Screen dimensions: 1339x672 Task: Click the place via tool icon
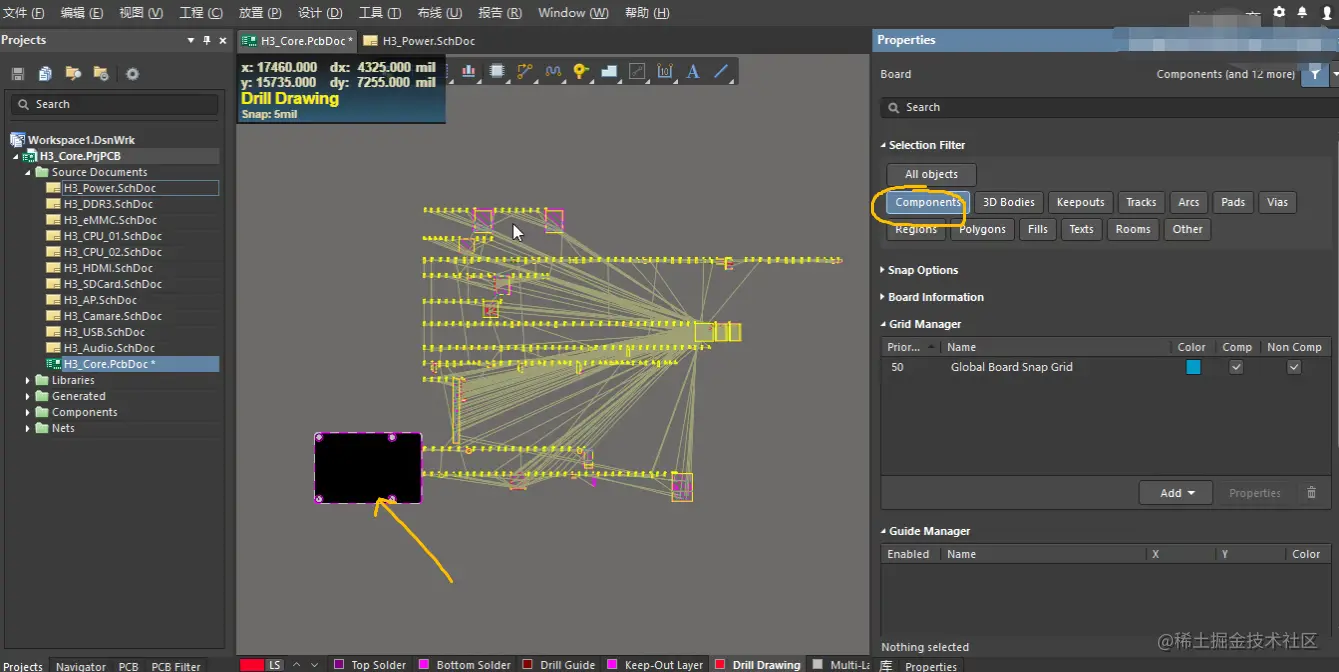[580, 71]
